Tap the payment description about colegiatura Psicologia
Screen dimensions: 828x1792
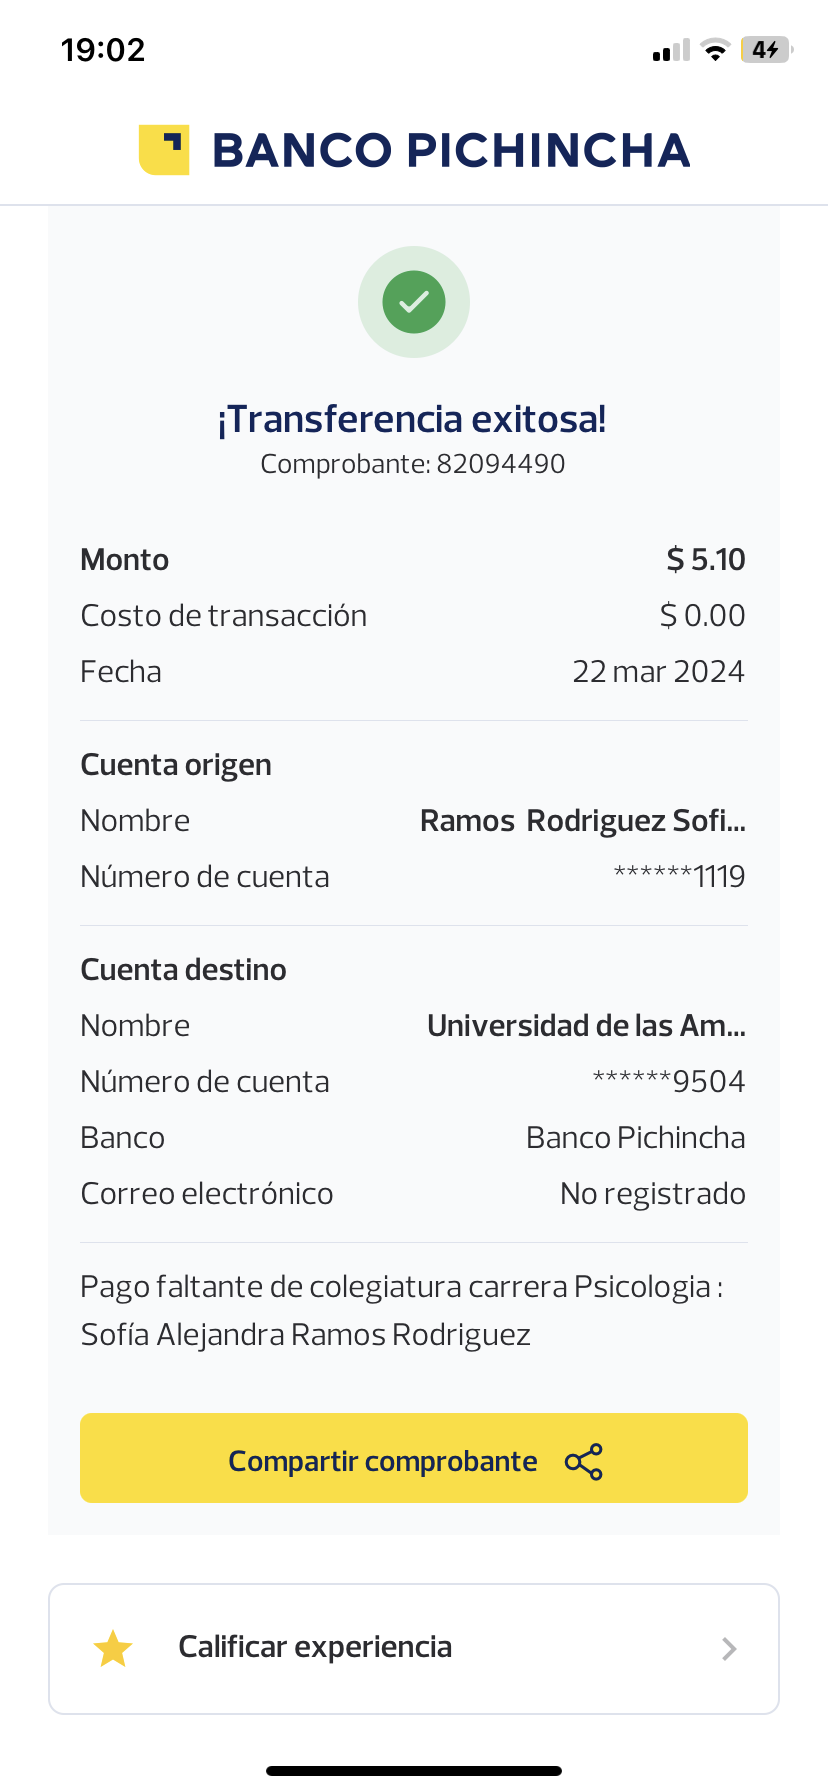pyautogui.click(x=400, y=1311)
